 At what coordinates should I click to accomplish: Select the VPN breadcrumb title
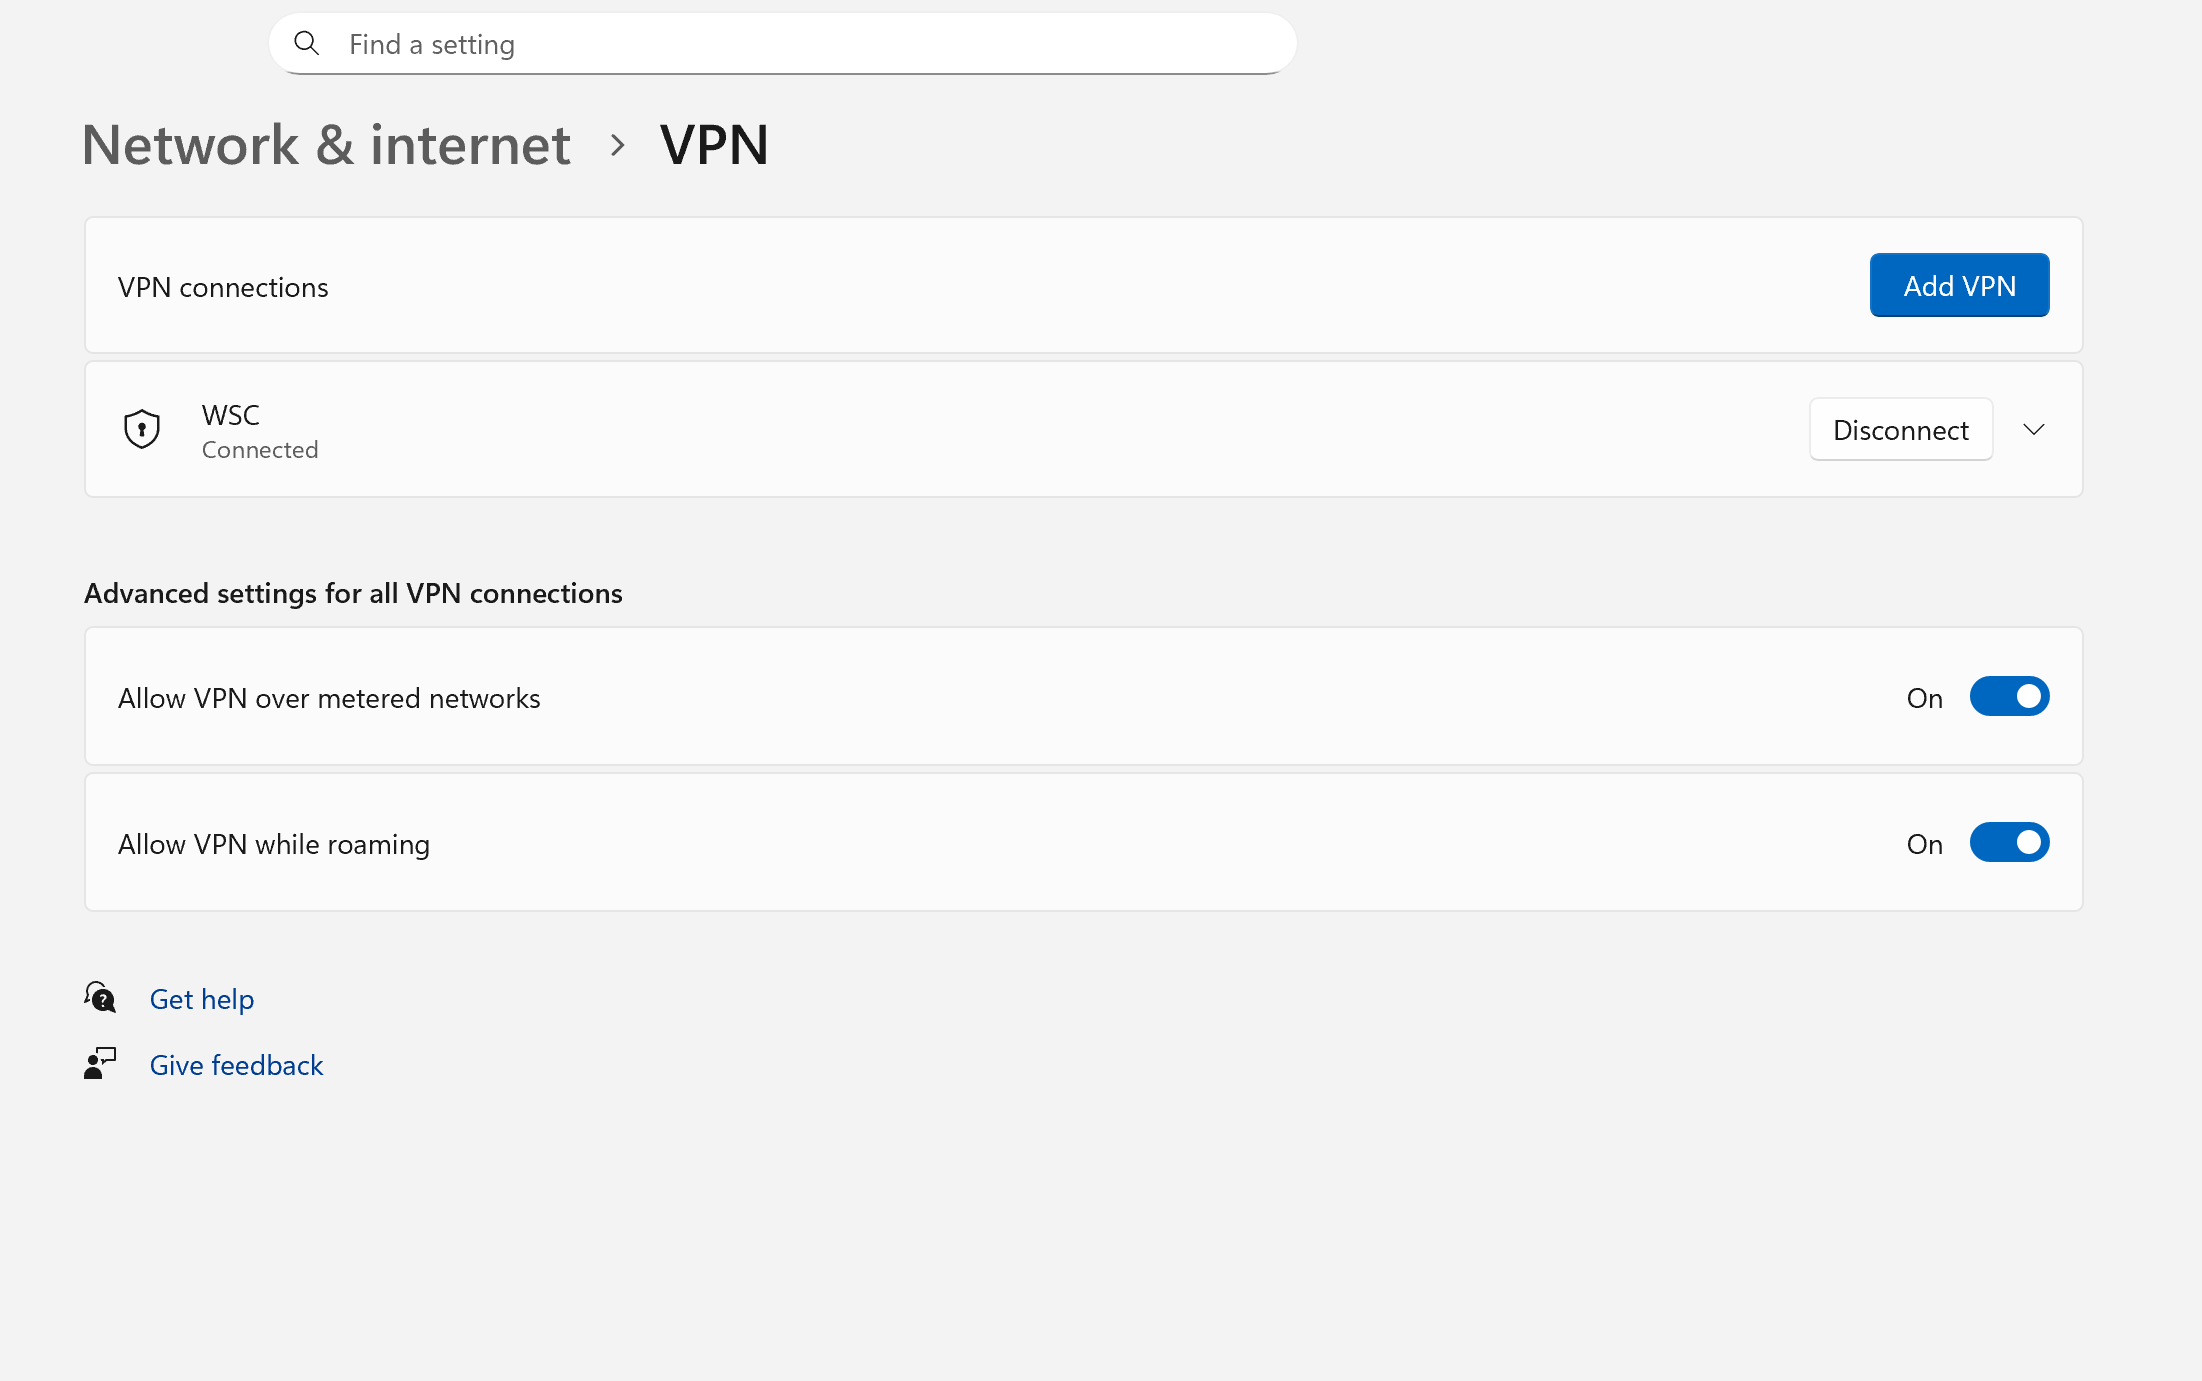(x=714, y=145)
